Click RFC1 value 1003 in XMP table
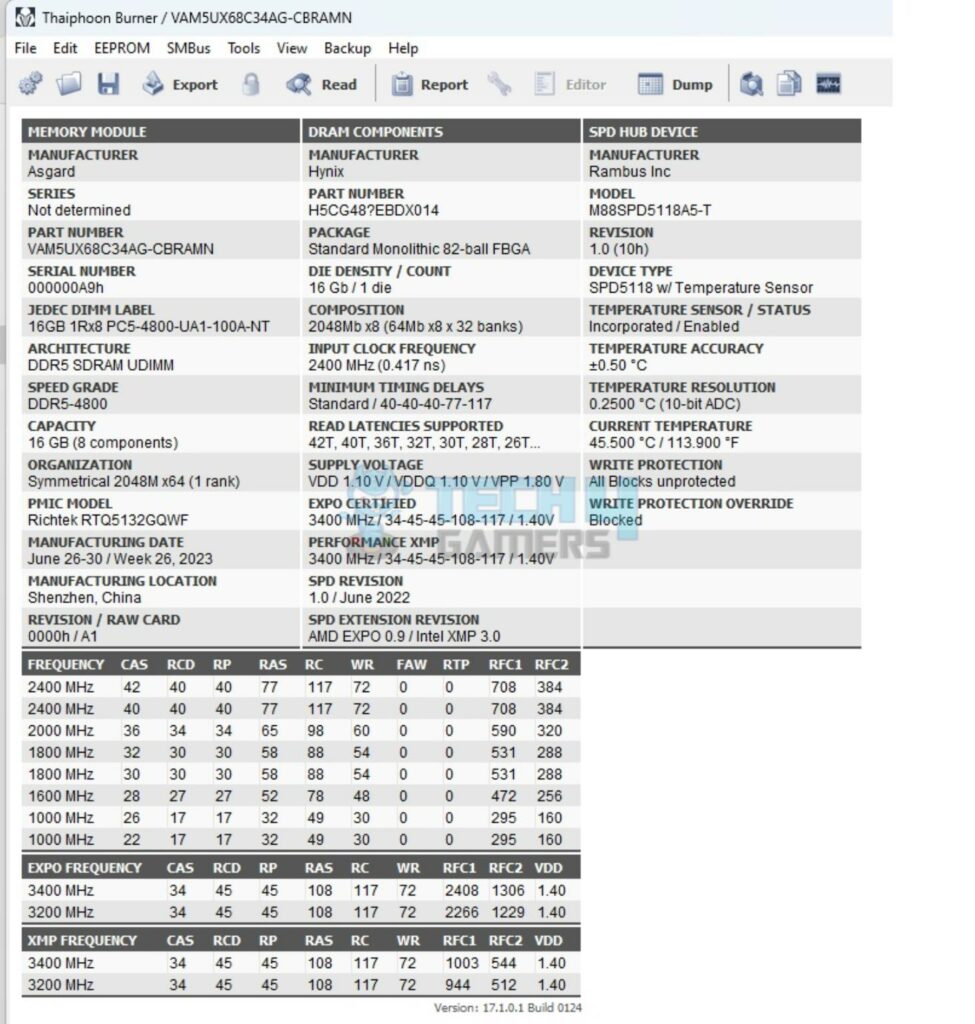The width and height of the screenshot is (975, 1024). [461, 963]
